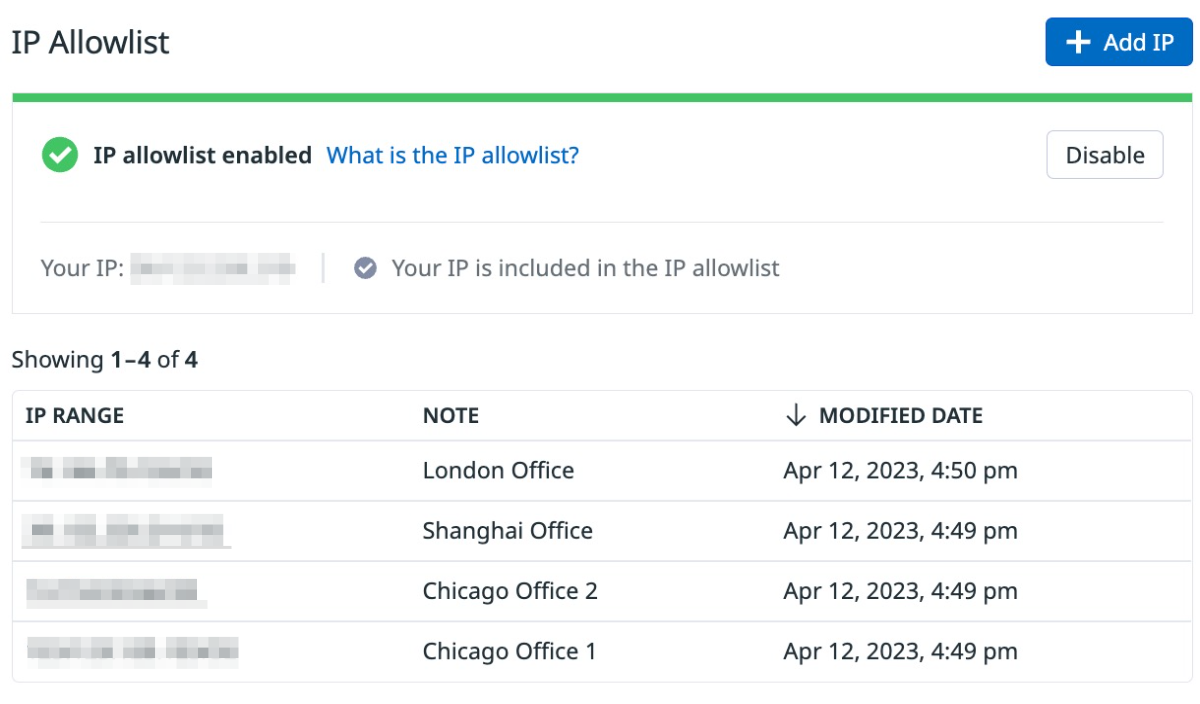Click the green allowlist enabled checkmark icon
This screenshot has height=704, width=1200.
point(60,155)
